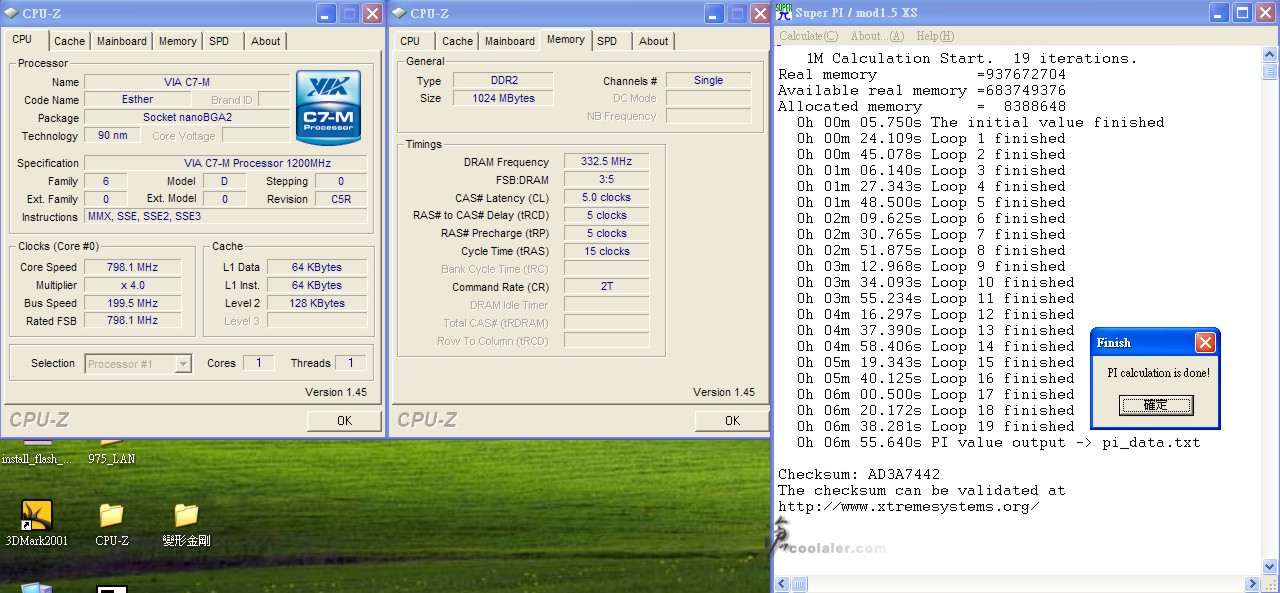Confirm the Finish dialog with 確定
The width and height of the screenshot is (1280, 593).
coord(1156,405)
